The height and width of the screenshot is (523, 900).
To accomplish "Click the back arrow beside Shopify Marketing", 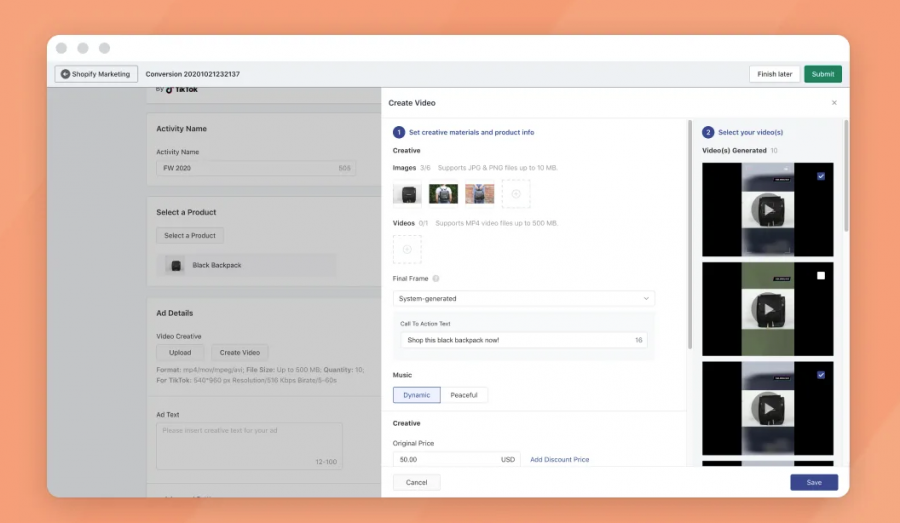I will tap(65, 74).
